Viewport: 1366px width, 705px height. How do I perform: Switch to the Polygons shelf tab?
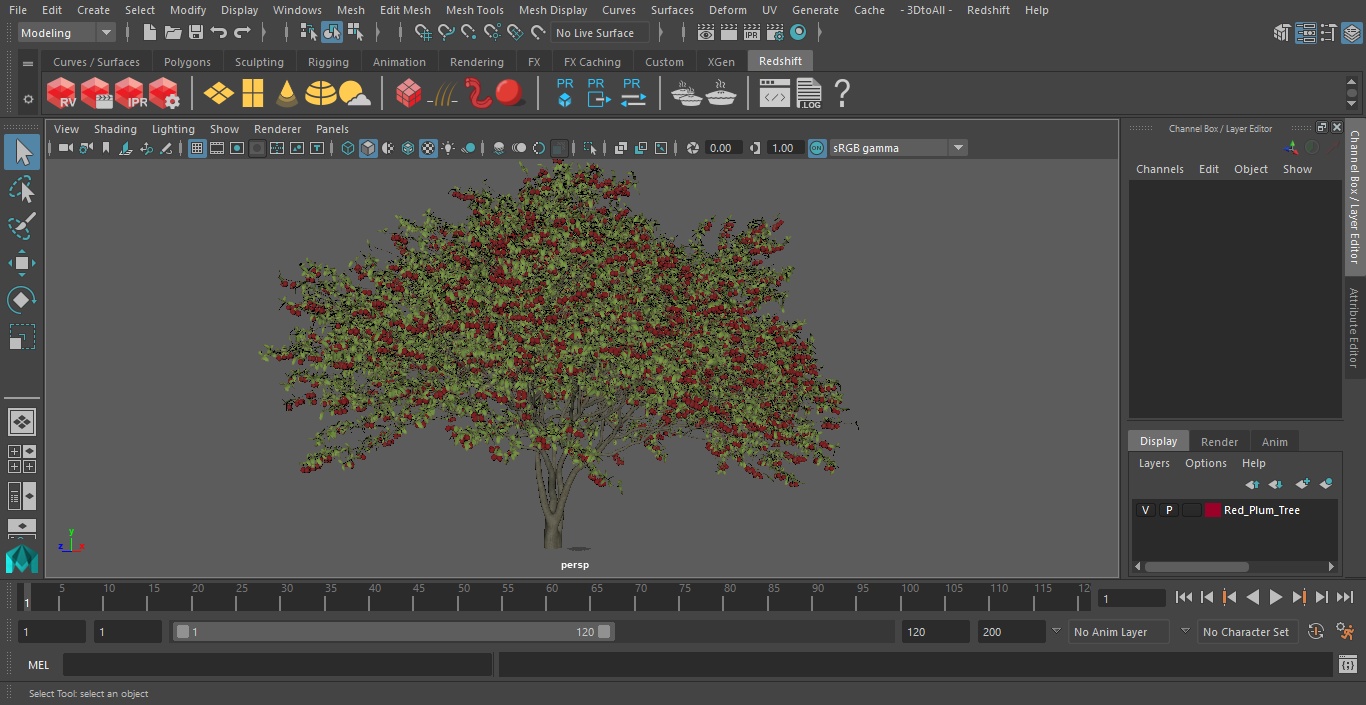187,62
